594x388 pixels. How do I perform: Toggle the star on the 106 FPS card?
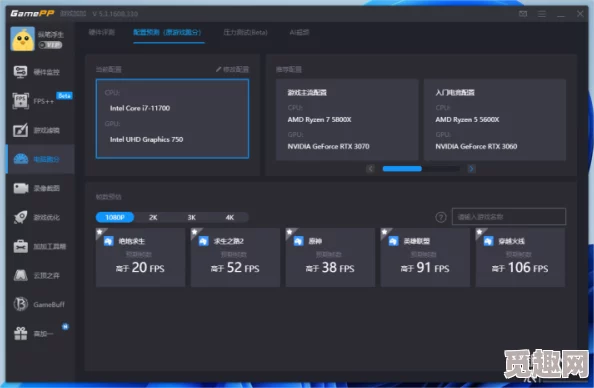click(x=480, y=232)
